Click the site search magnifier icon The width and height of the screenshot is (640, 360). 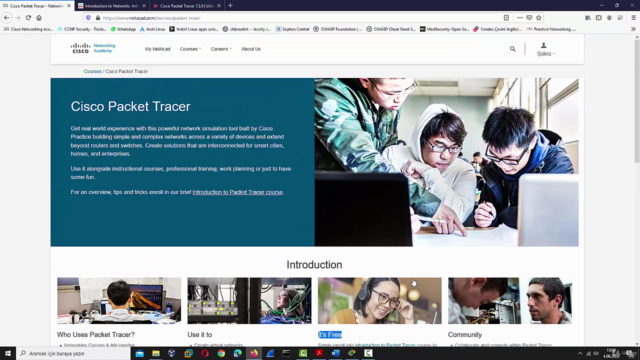click(513, 49)
